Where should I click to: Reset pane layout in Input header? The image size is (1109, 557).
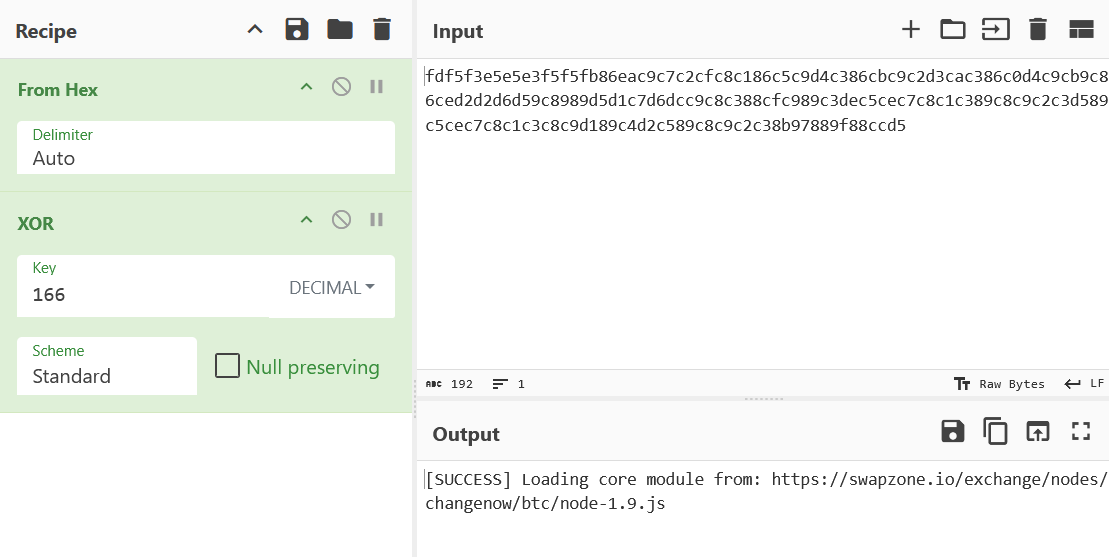click(1081, 30)
